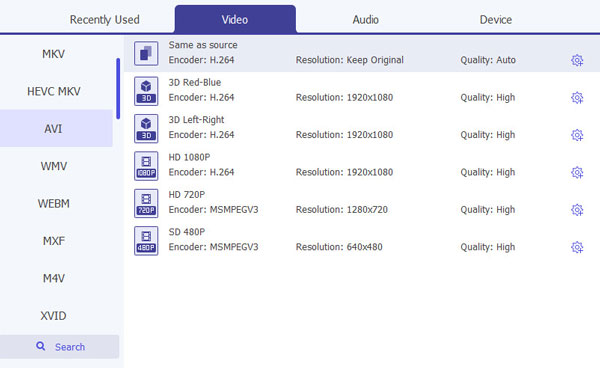Select the Same as source copy icon
The image size is (600, 368).
(146, 54)
